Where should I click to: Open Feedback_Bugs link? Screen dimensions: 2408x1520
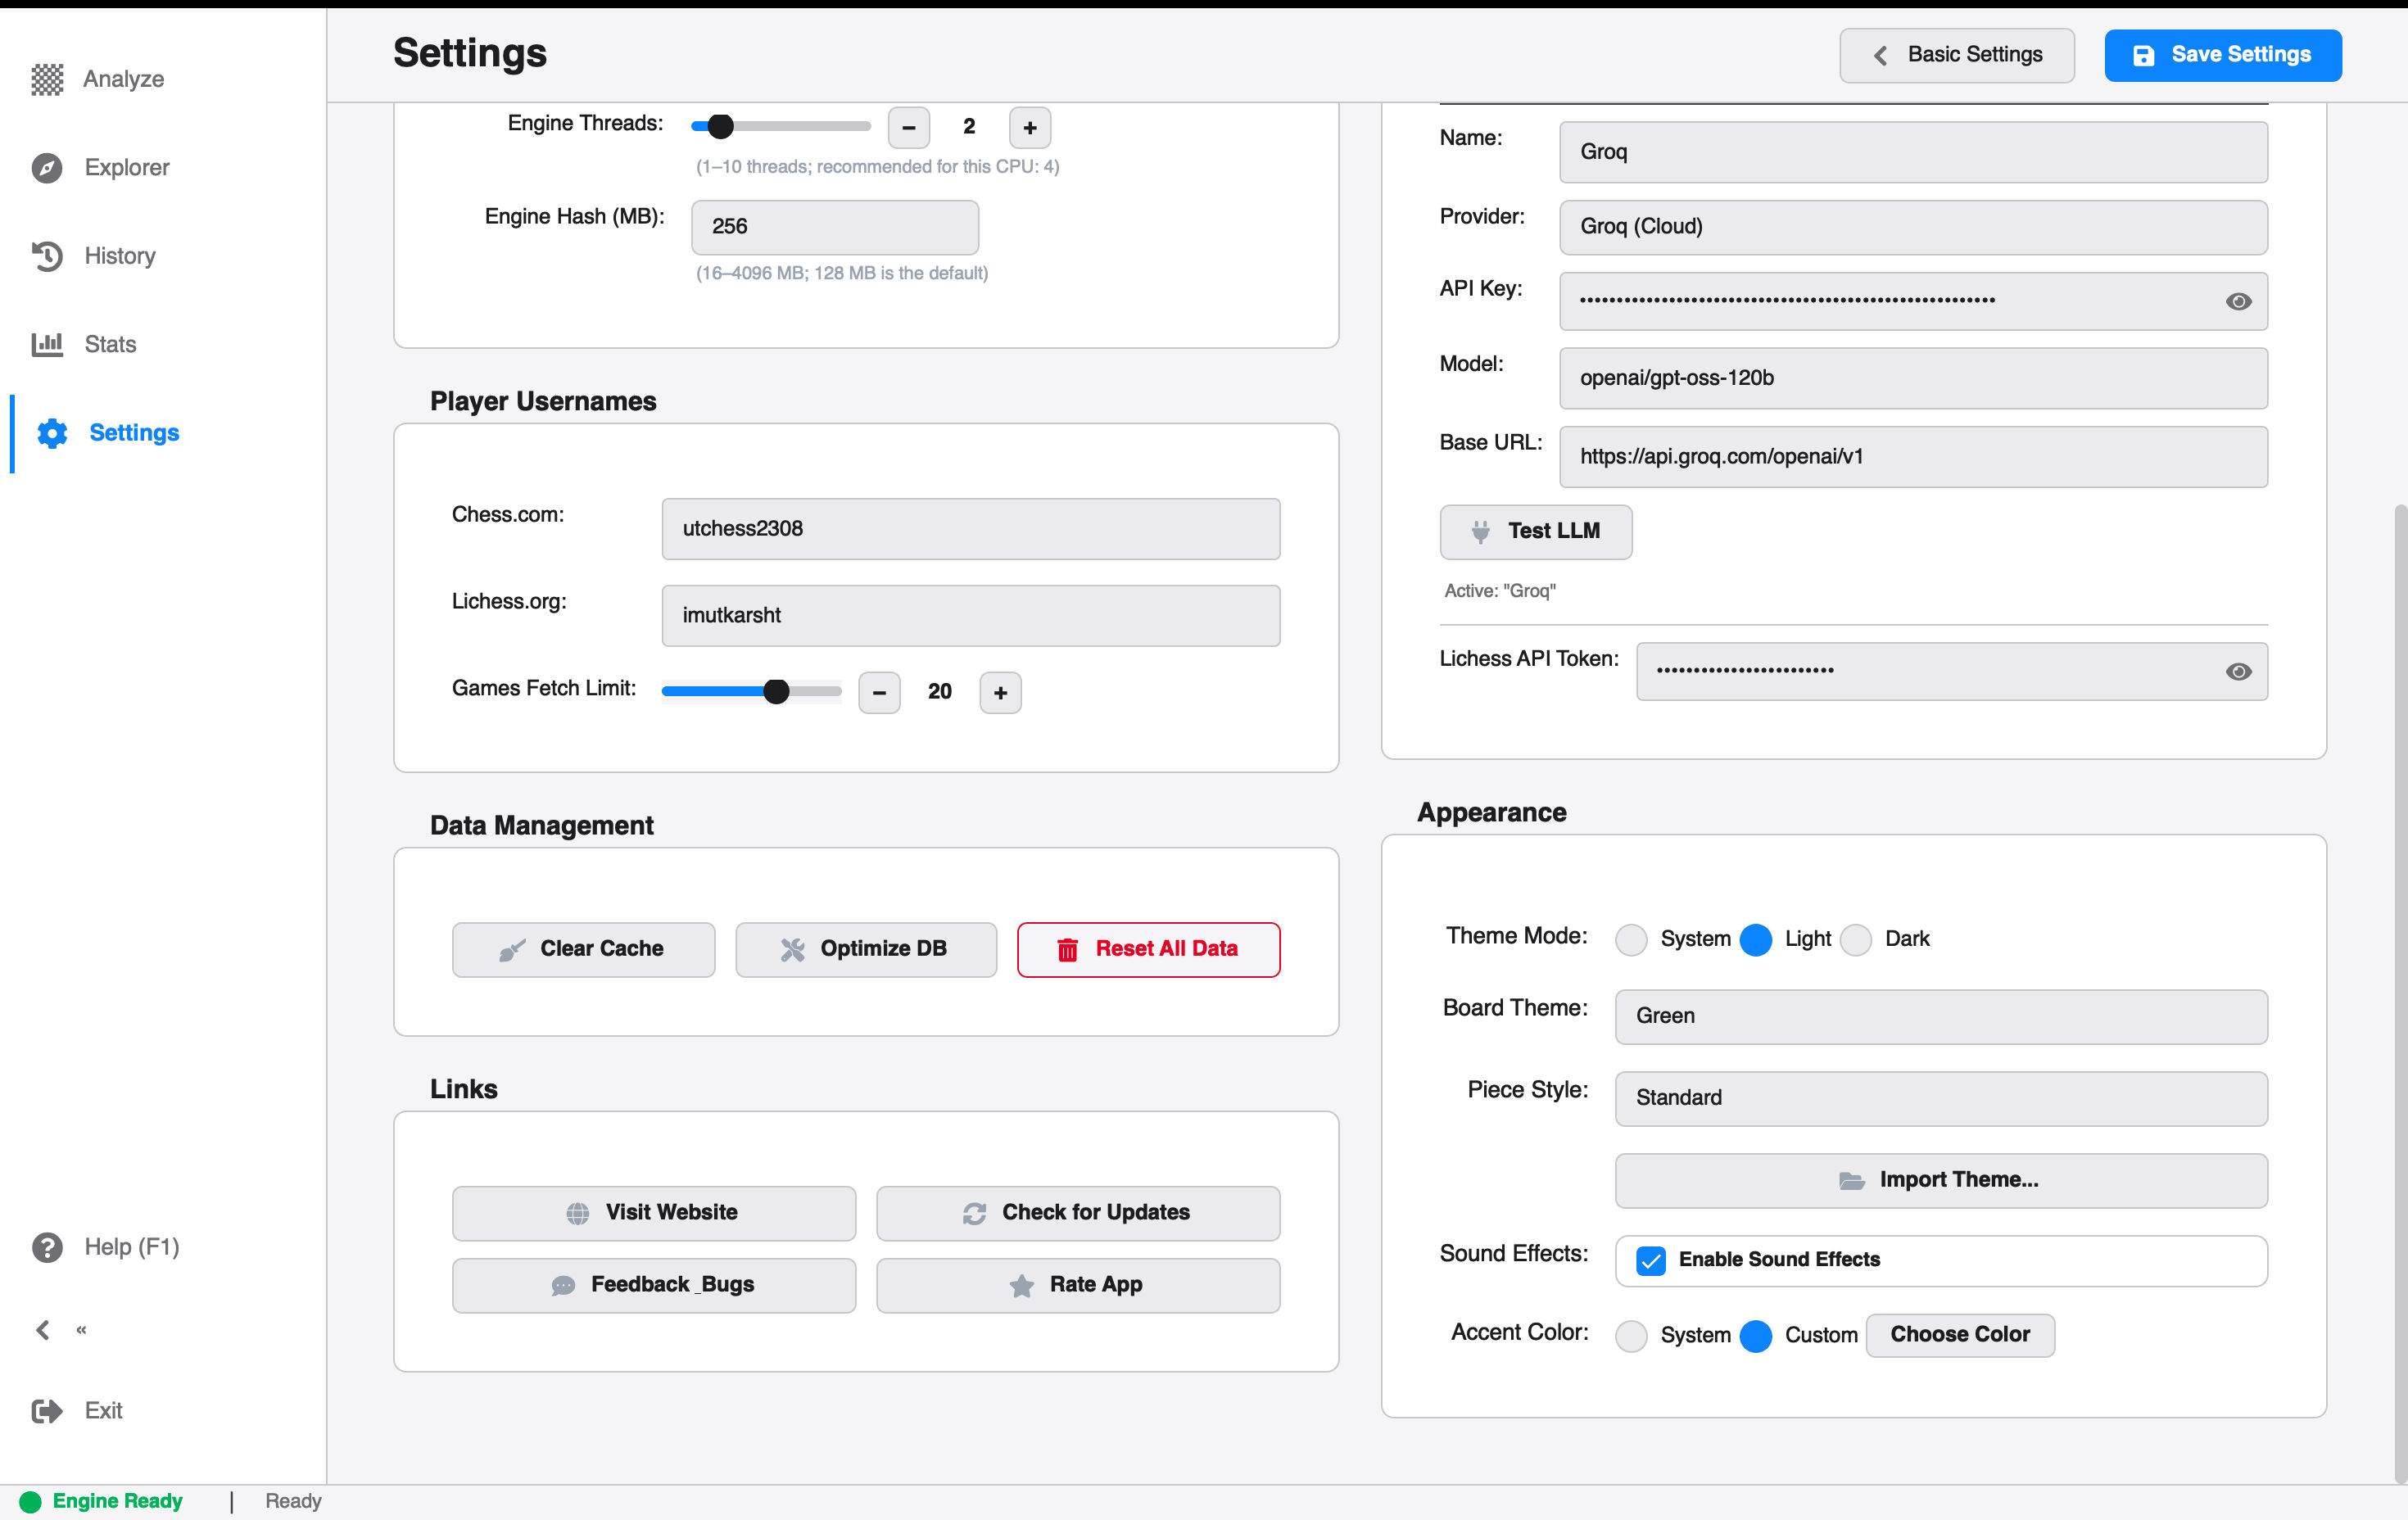[654, 1284]
